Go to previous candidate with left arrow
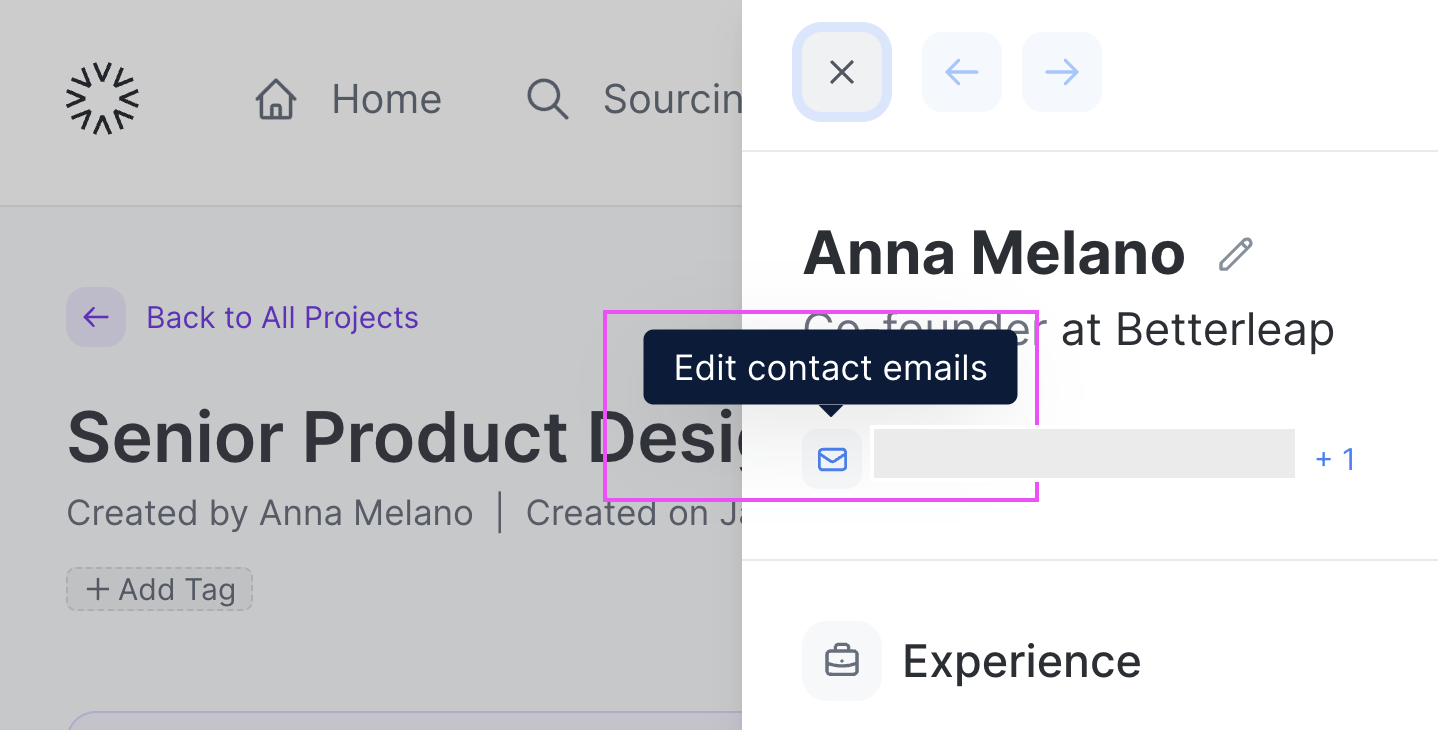Image resolution: width=1438 pixels, height=730 pixels. tap(961, 72)
